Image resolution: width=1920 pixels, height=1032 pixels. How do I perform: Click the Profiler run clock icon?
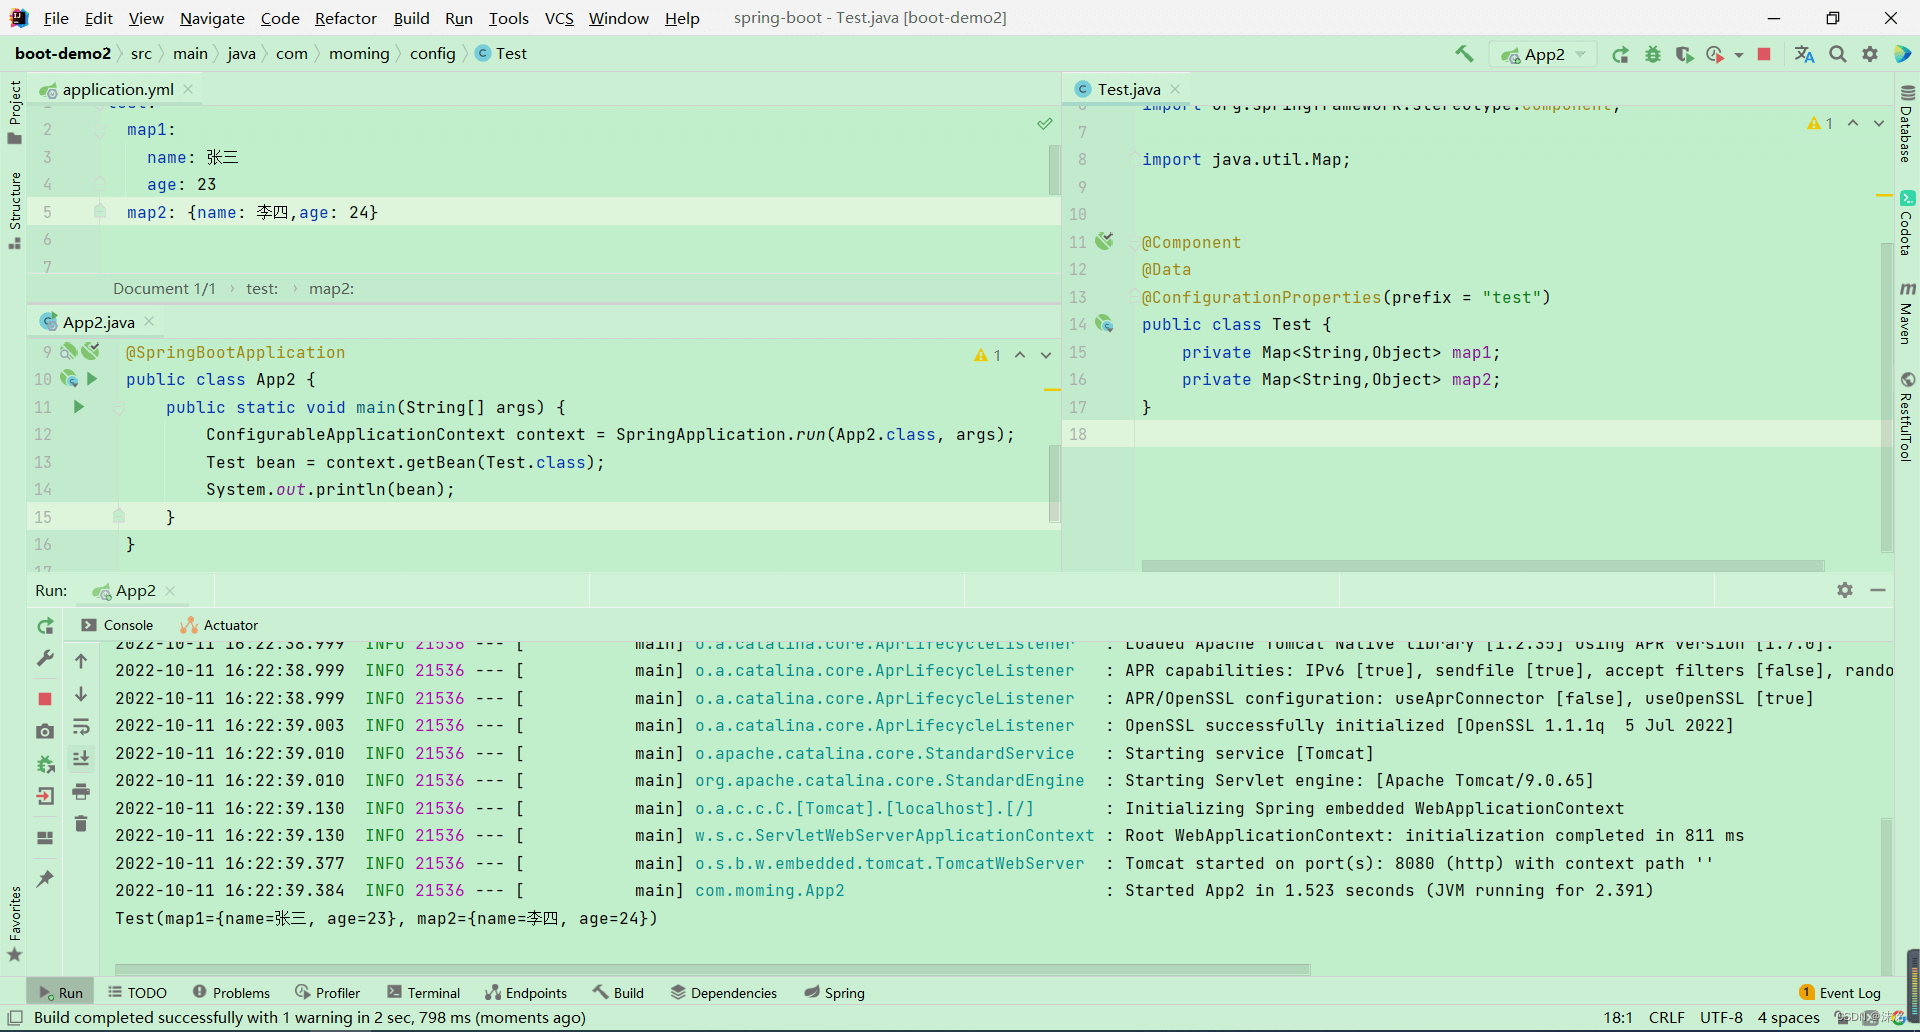1715,54
